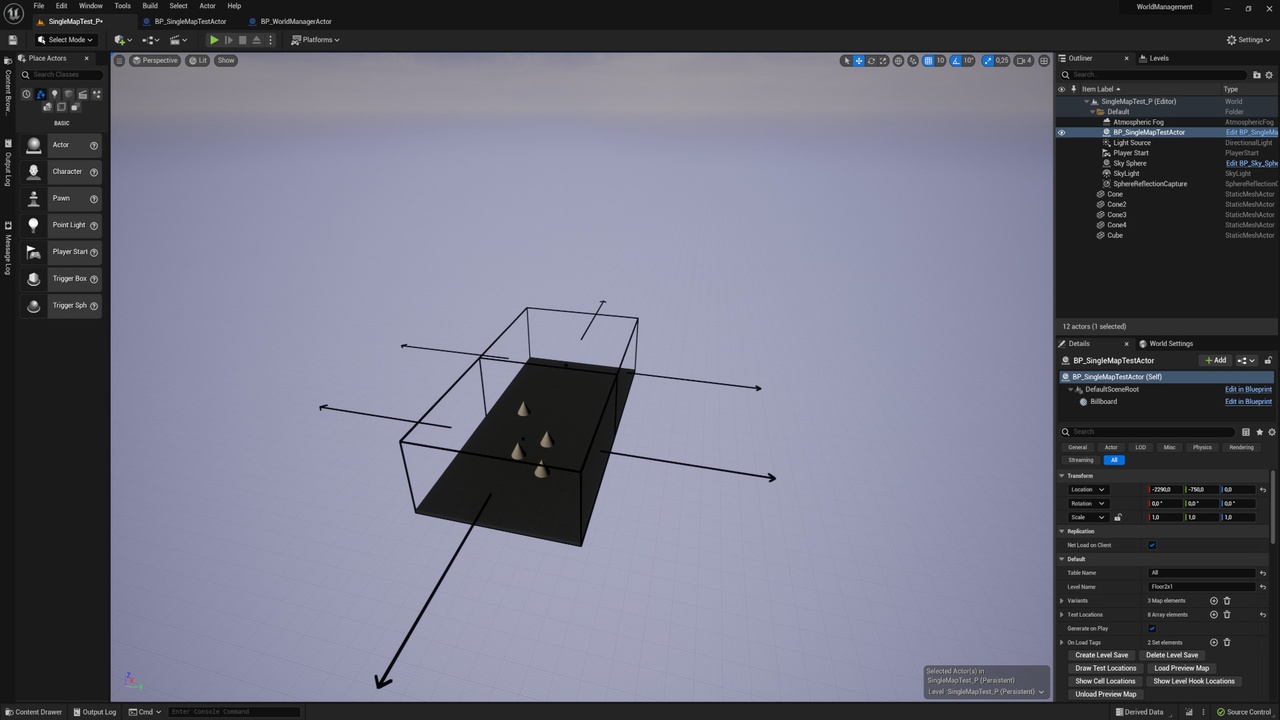Toggle visibility eye for BP_SingleMapTestActor
Image resolution: width=1280 pixels, height=720 pixels.
(x=1062, y=132)
